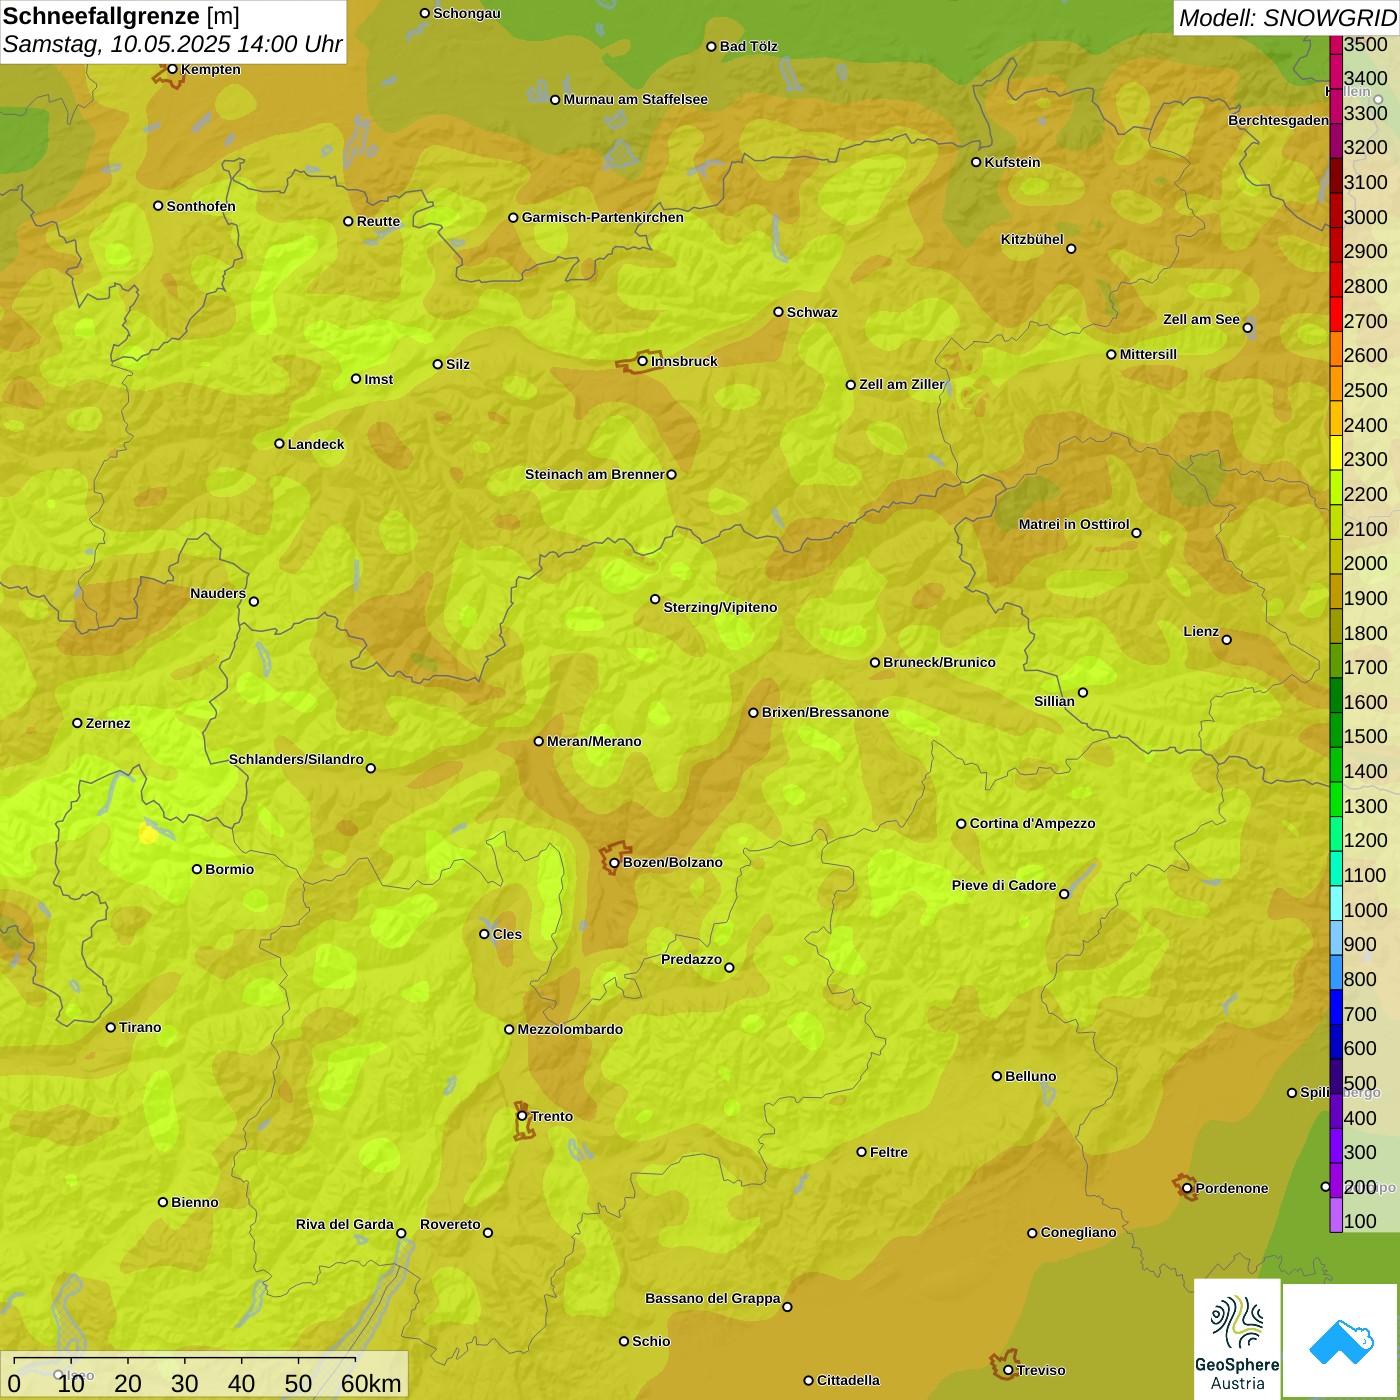Click the Bad Tölz location dot
The image size is (1400, 1400).
pos(711,46)
